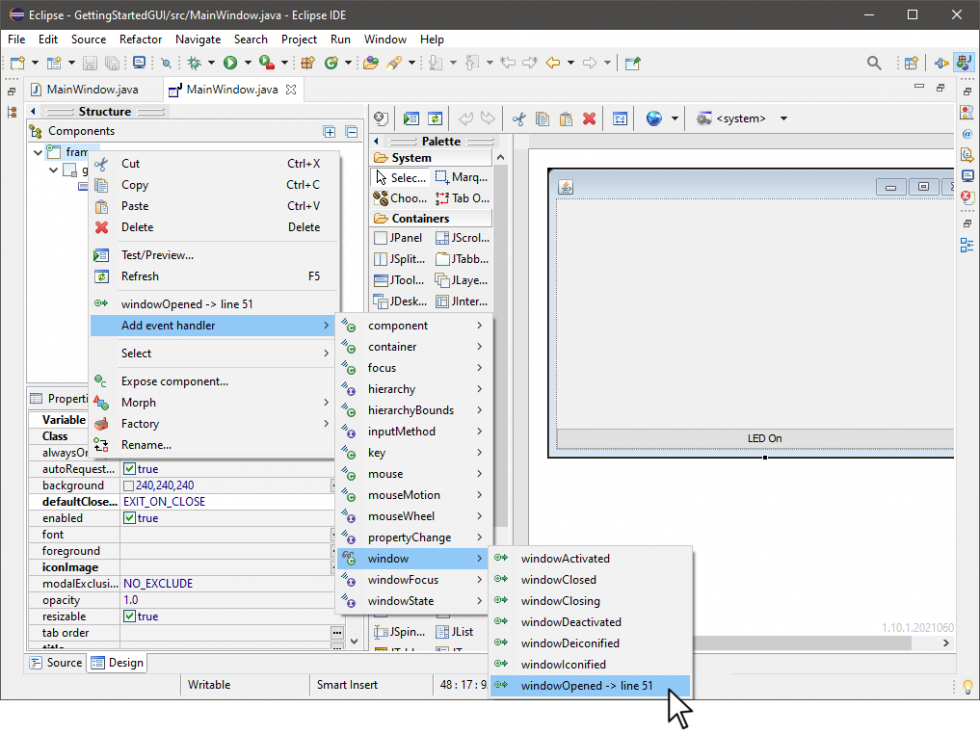Click the Undo arrow in designer toolbar

[x=466, y=118]
